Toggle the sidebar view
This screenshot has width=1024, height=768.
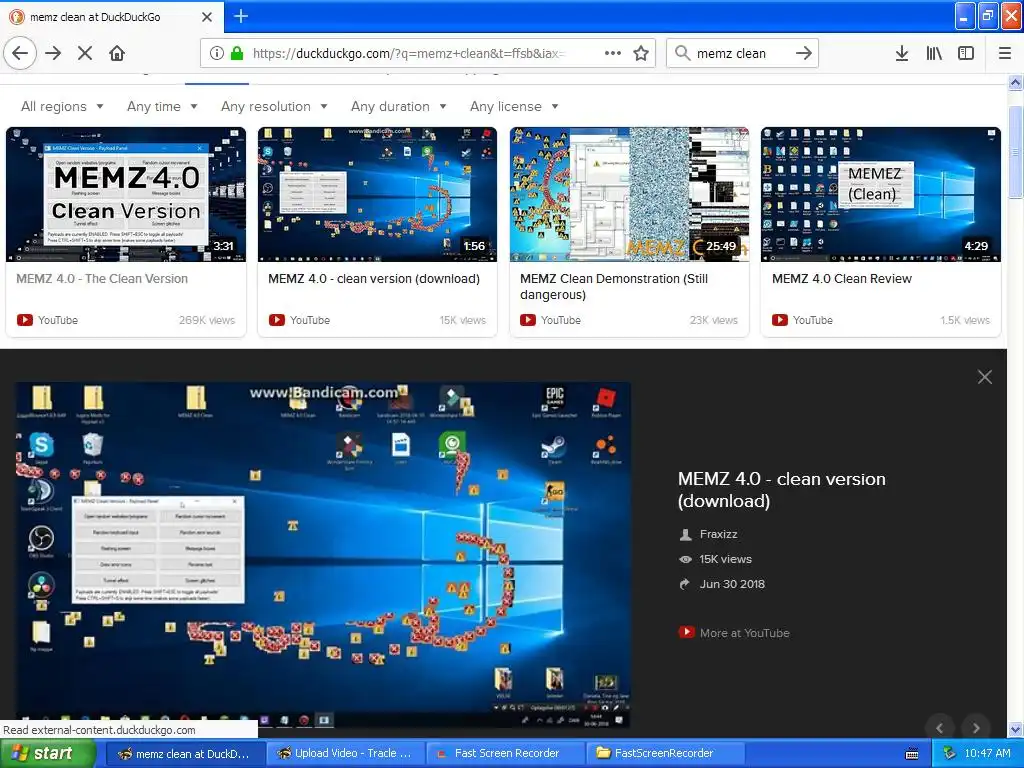click(x=966, y=53)
